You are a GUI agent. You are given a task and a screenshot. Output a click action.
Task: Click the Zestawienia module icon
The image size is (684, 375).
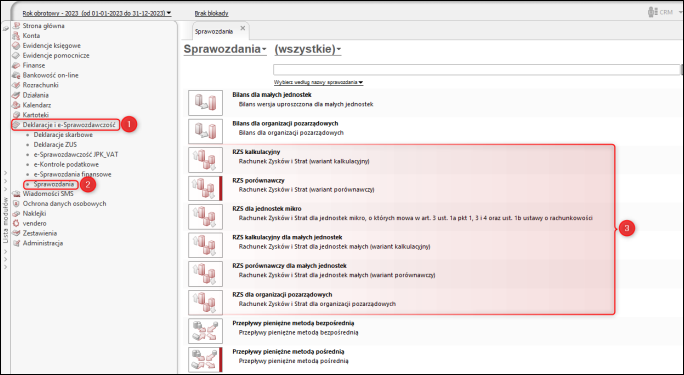(x=17, y=233)
